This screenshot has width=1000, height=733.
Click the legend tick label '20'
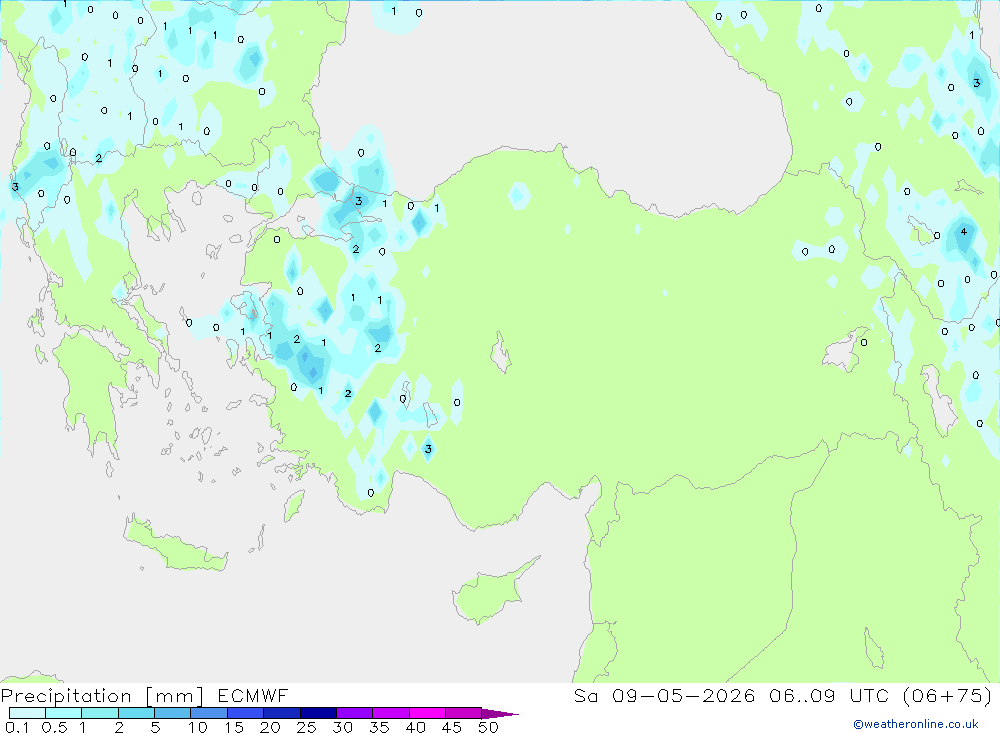point(270,727)
